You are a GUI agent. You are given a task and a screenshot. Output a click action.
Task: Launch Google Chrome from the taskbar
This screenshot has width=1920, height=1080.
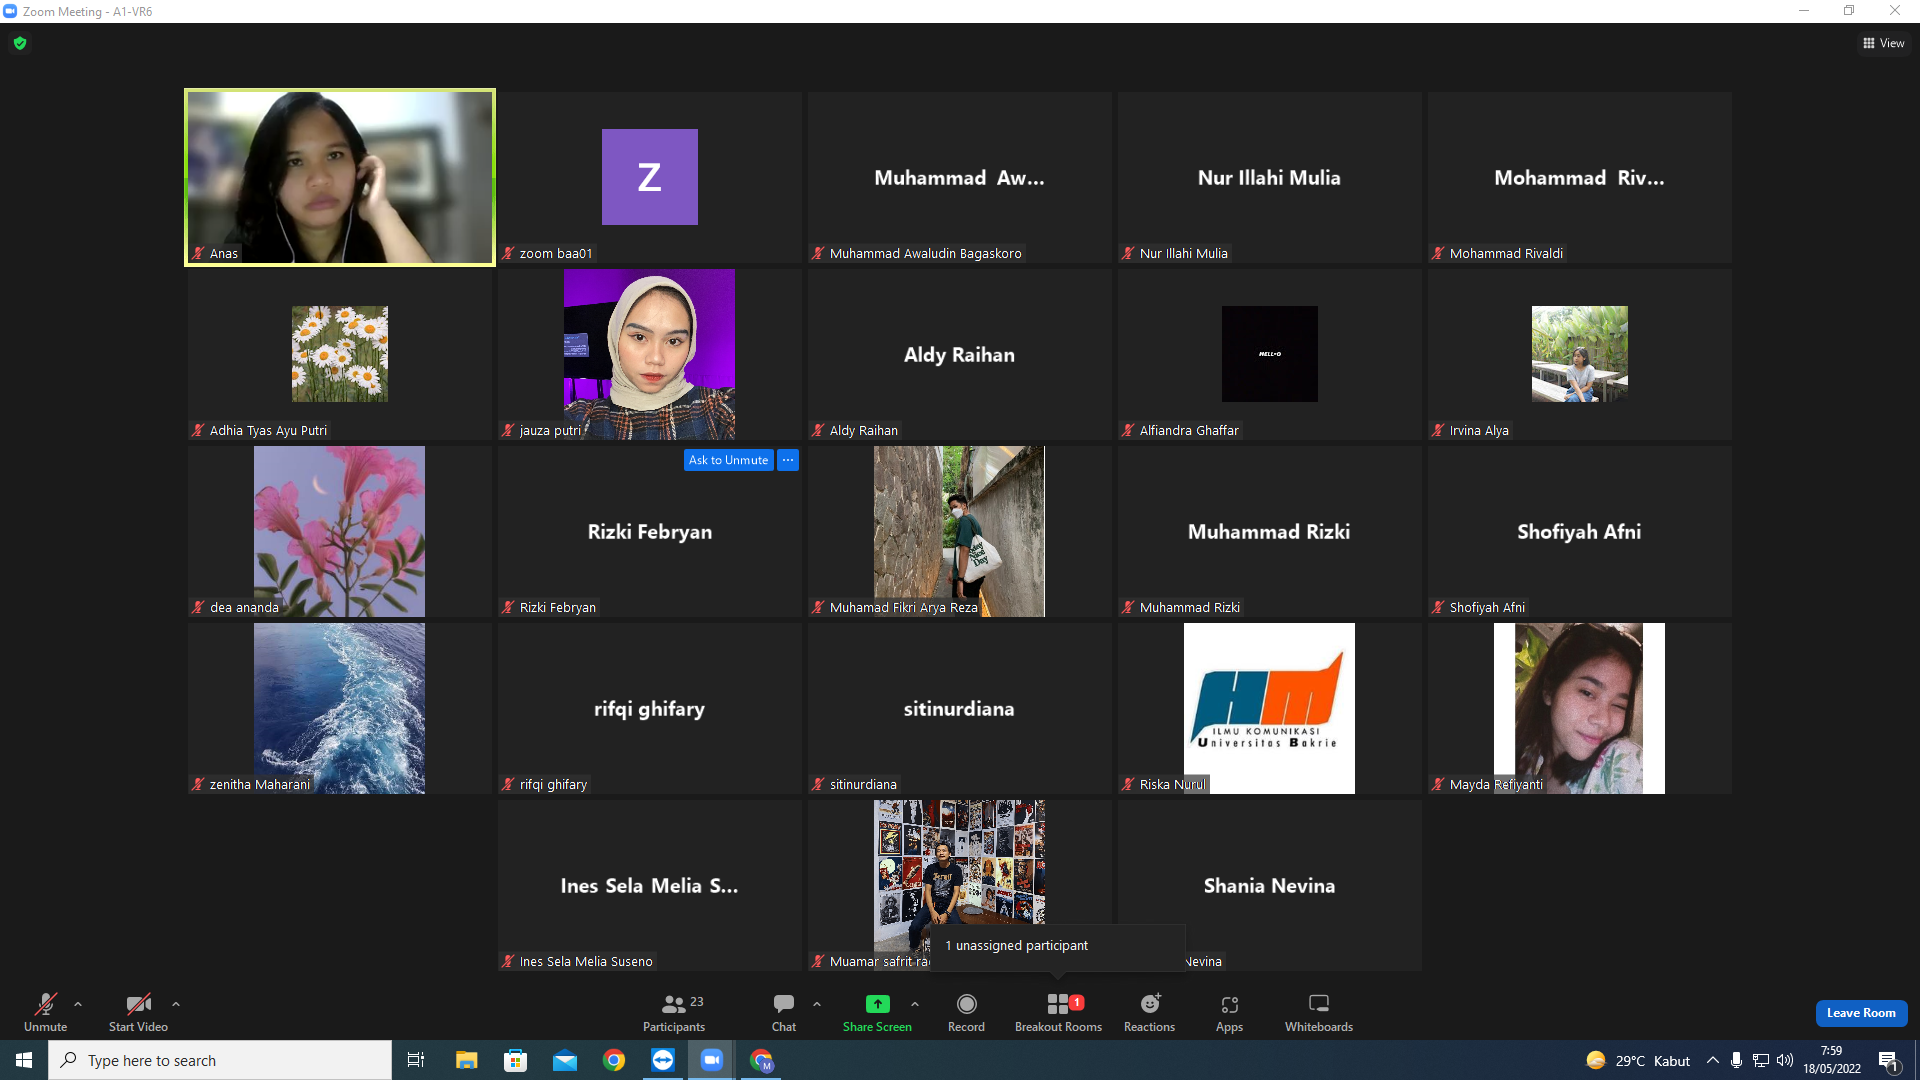(614, 1060)
